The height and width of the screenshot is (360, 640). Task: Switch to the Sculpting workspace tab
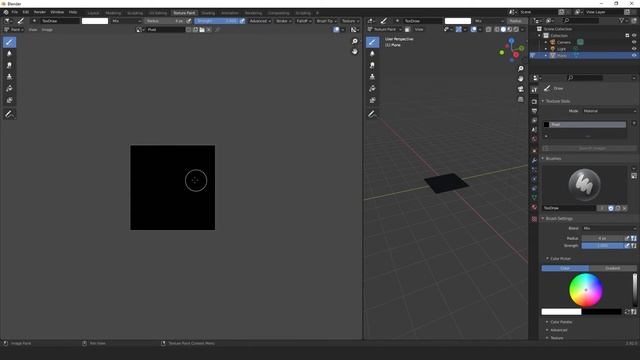click(x=135, y=13)
